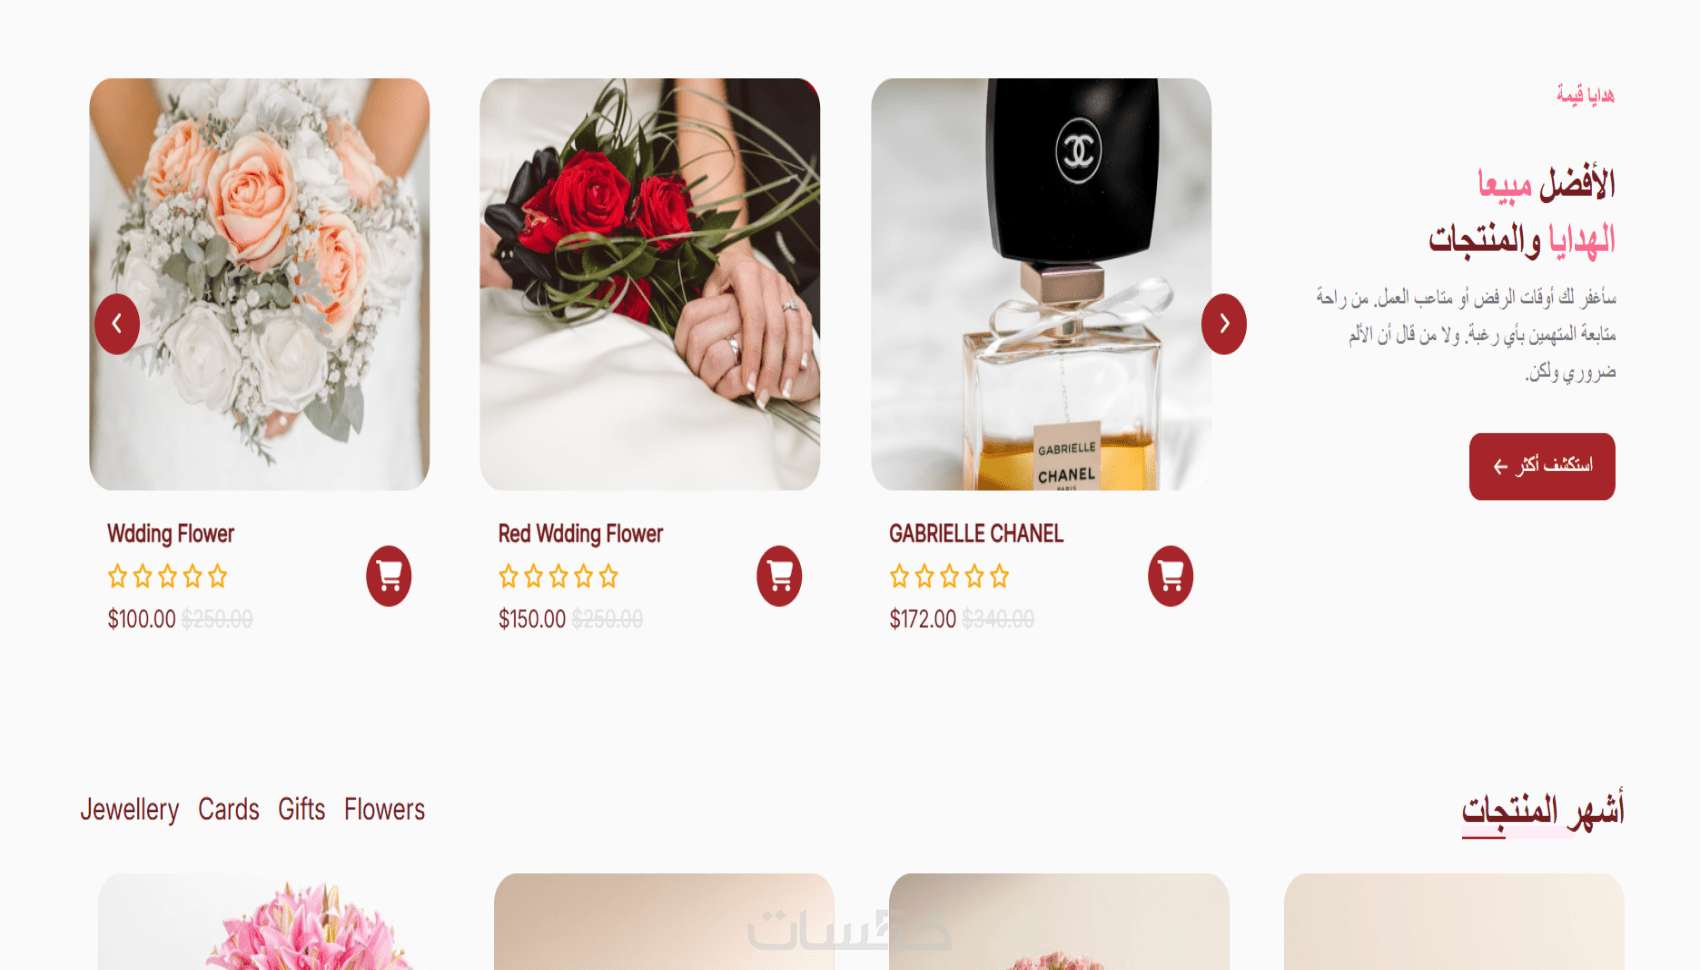Add Wdding Flower to cart

pyautogui.click(x=388, y=576)
